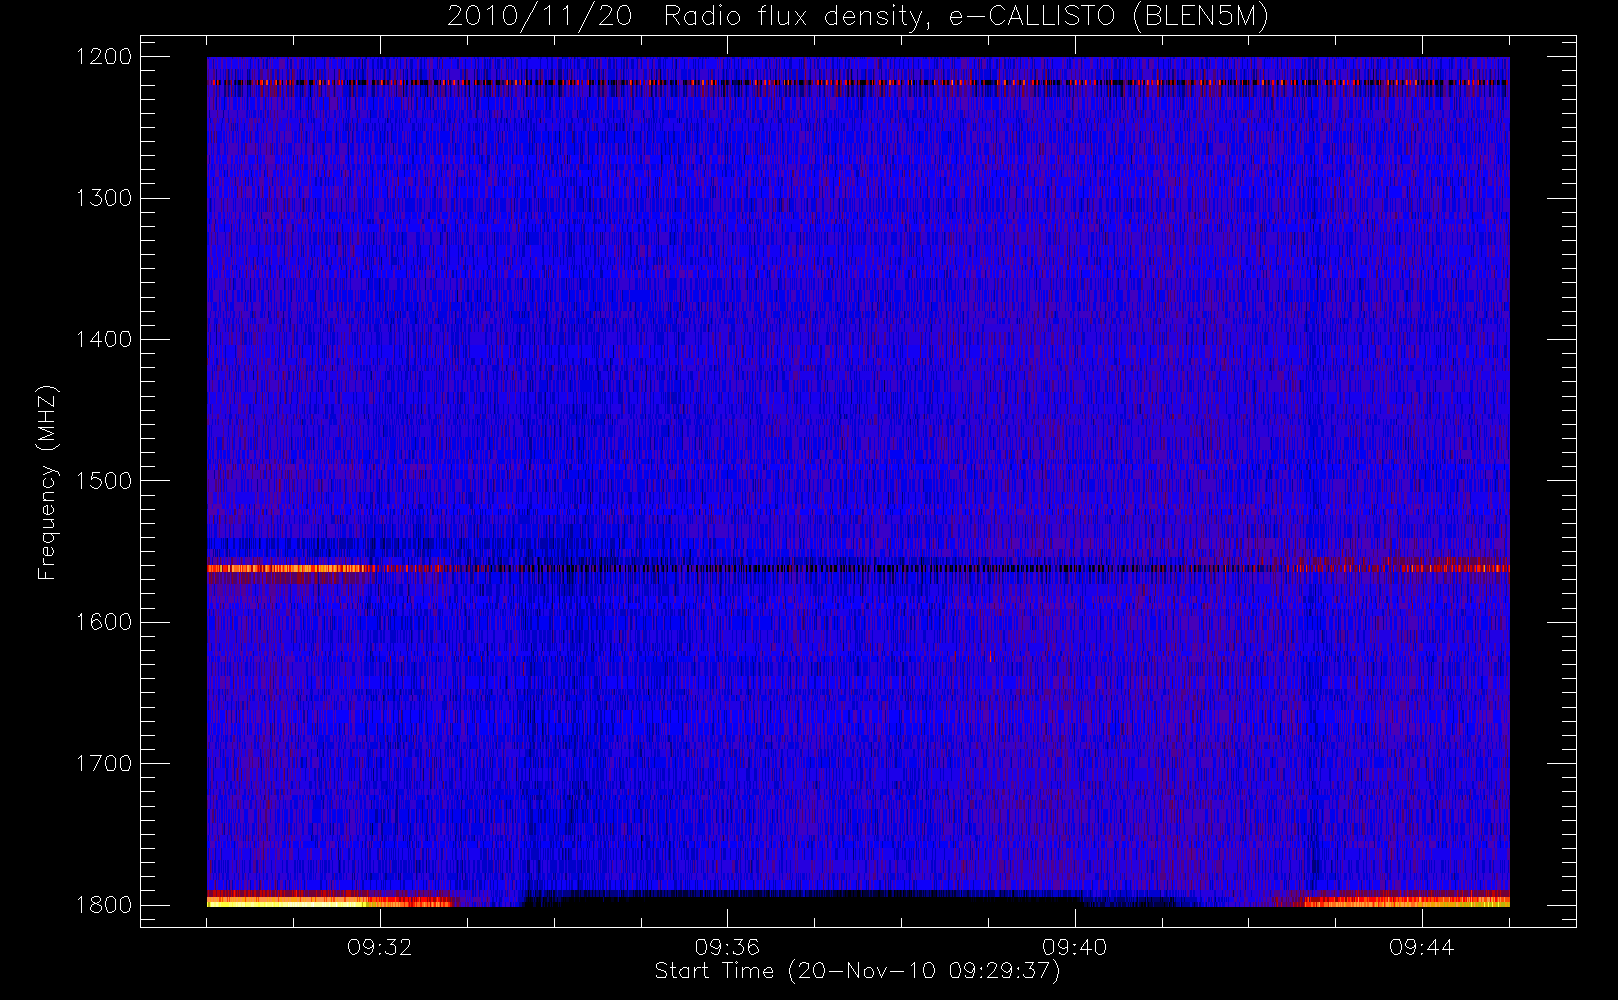Click the thin red line near 1220 MHz
The image size is (1618, 1000).
pyautogui.click(x=858, y=82)
